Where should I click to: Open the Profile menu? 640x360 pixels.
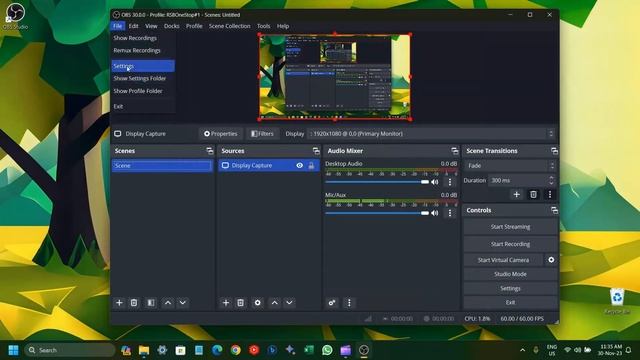pos(194,26)
